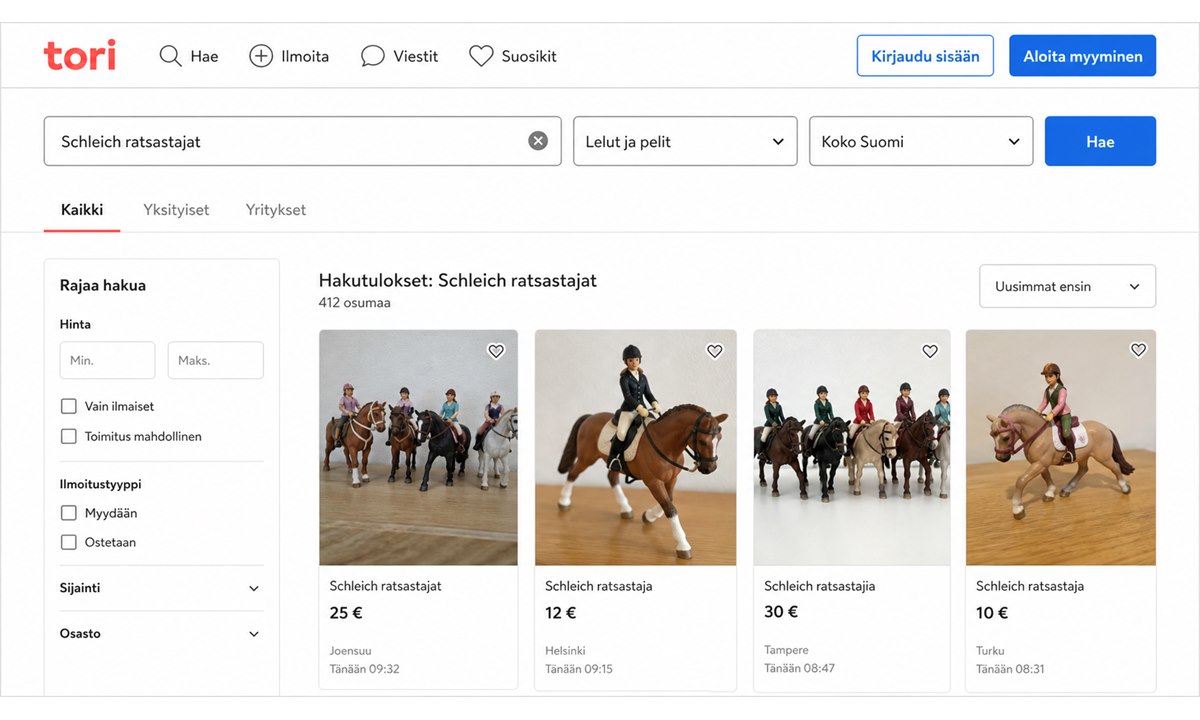Switch to the Yksityiset tab
1200x720 pixels.
[176, 210]
